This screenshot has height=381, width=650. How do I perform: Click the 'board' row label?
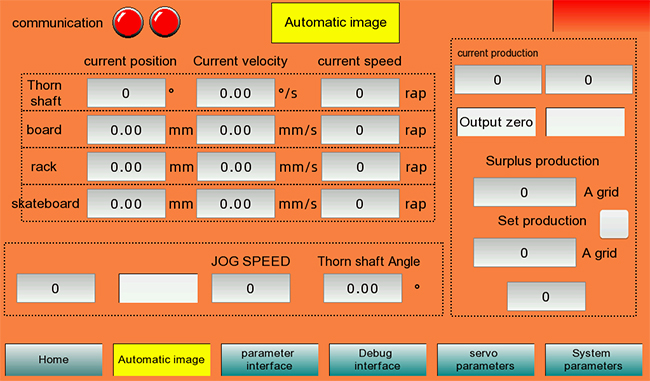44,130
